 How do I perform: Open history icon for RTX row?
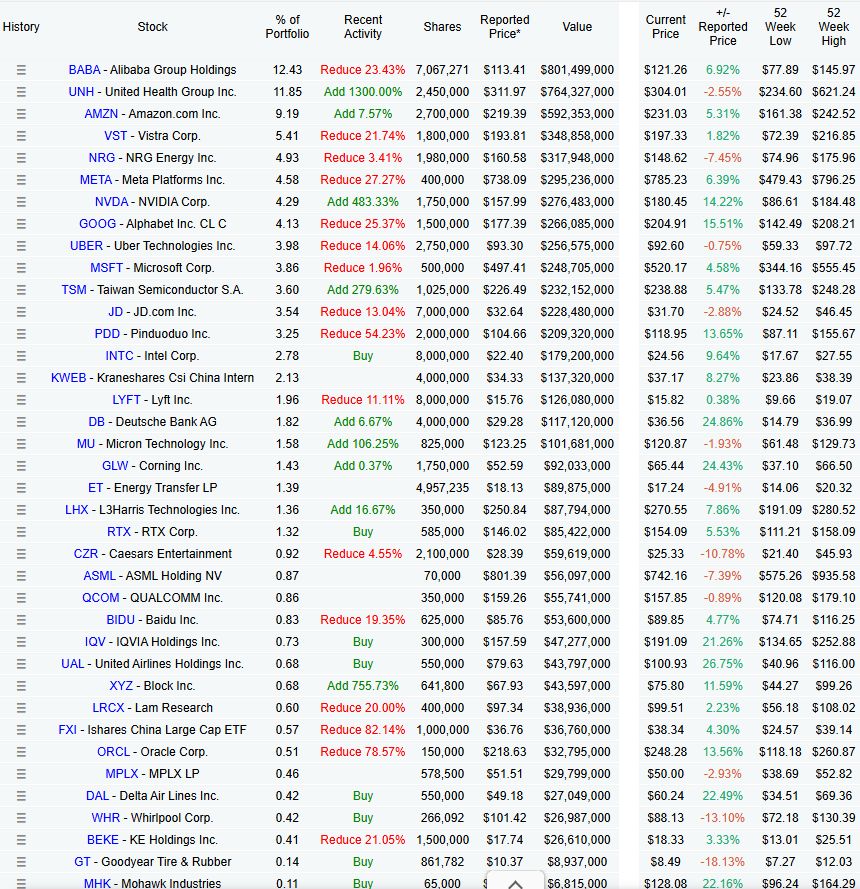[x=22, y=532]
